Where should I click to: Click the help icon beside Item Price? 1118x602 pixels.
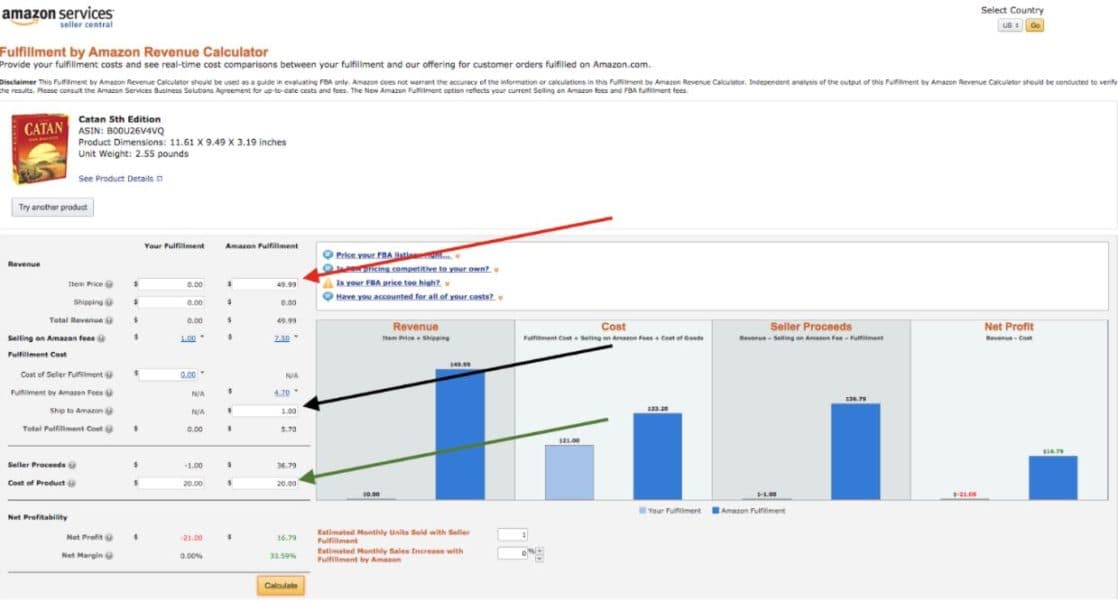pos(109,285)
